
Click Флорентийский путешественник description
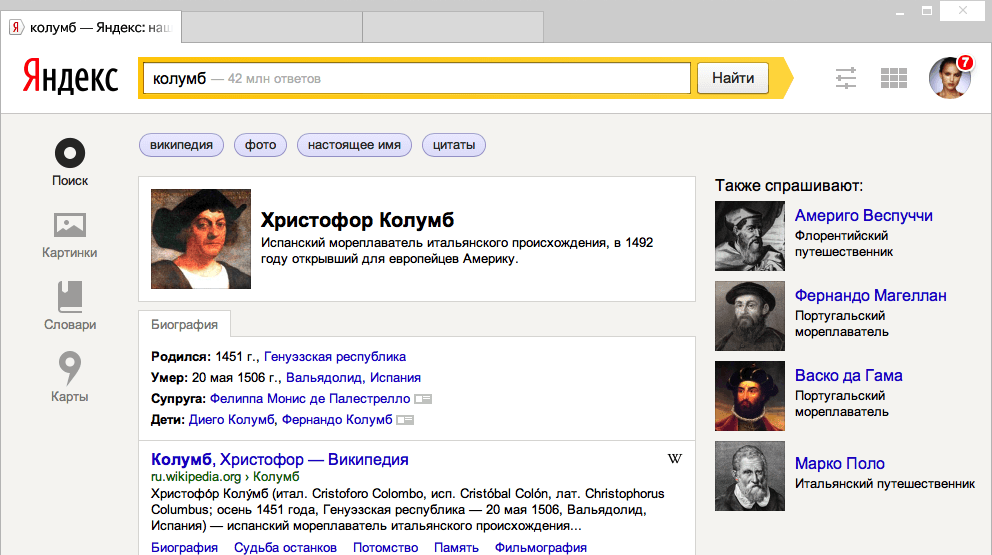[x=844, y=244]
